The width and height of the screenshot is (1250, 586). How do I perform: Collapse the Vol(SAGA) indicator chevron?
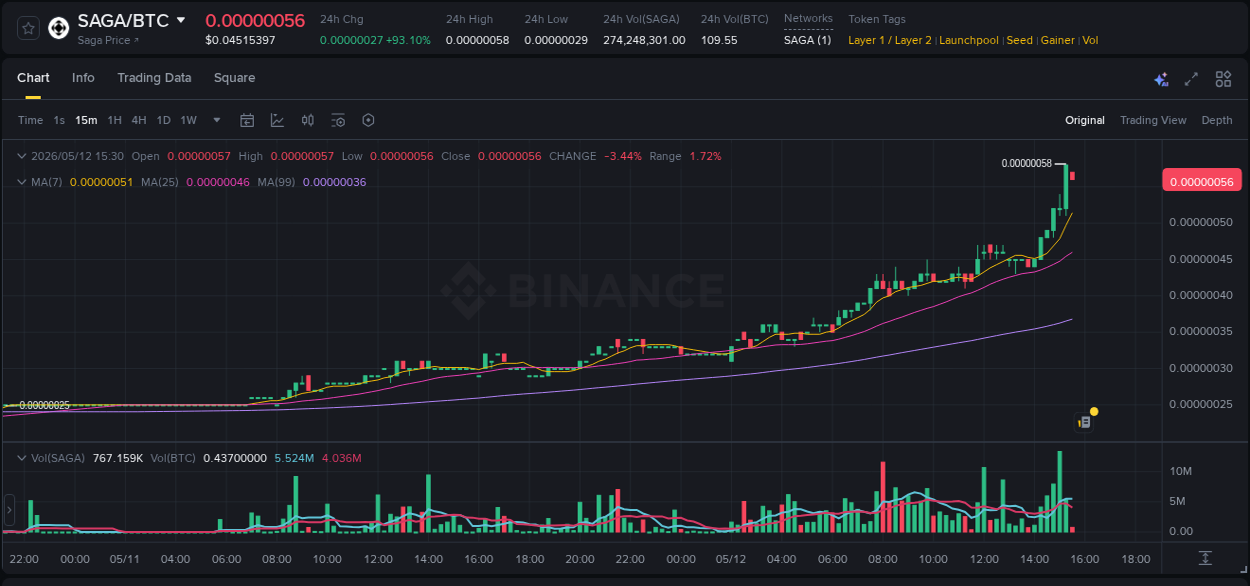click(x=21, y=457)
